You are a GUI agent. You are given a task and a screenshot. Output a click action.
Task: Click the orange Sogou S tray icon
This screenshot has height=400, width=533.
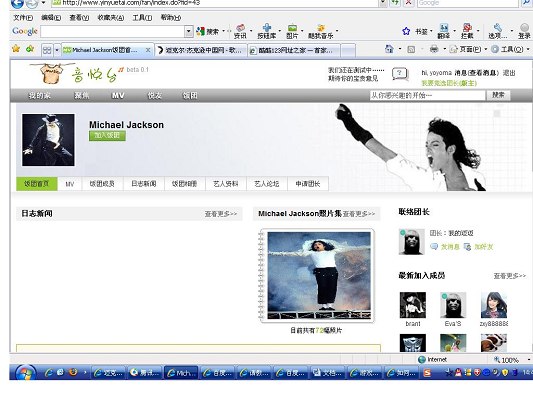[427, 373]
